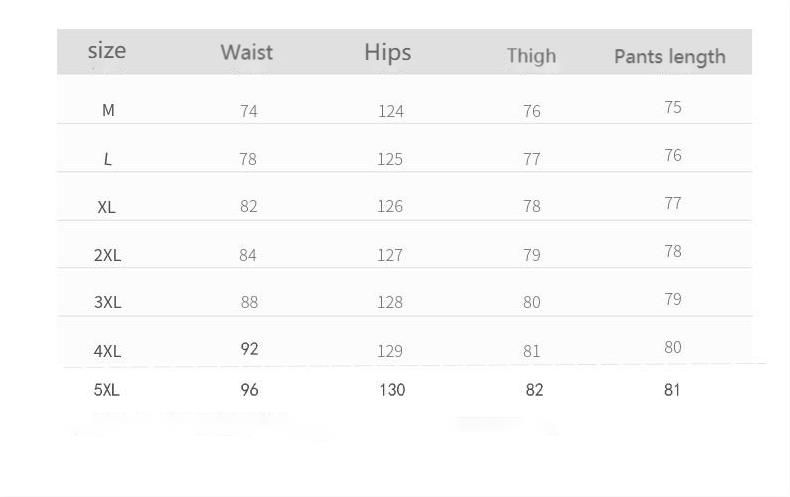Select hips value 124 for size M

click(391, 111)
